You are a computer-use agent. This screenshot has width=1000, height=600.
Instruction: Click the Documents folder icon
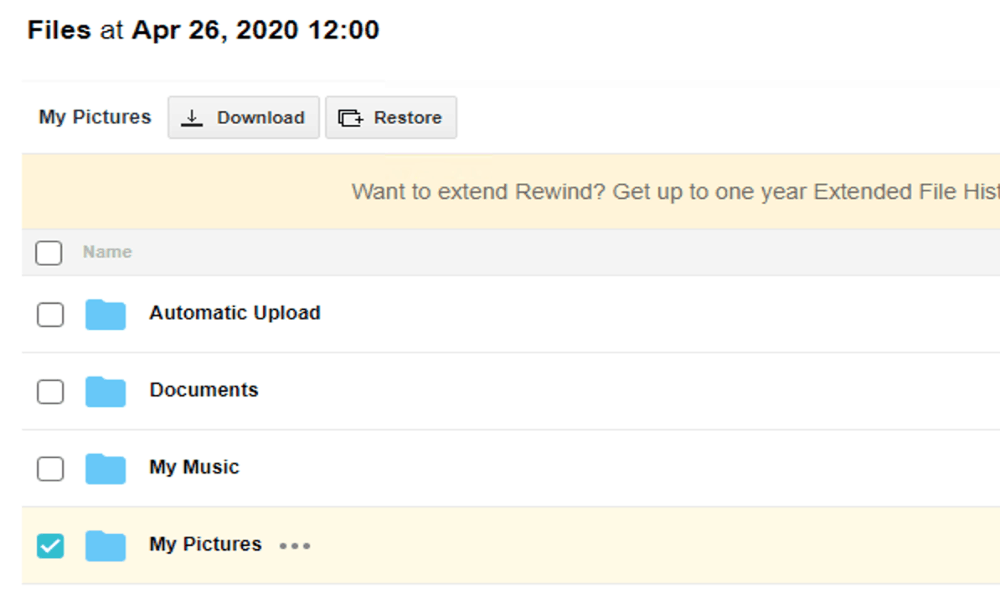point(105,391)
